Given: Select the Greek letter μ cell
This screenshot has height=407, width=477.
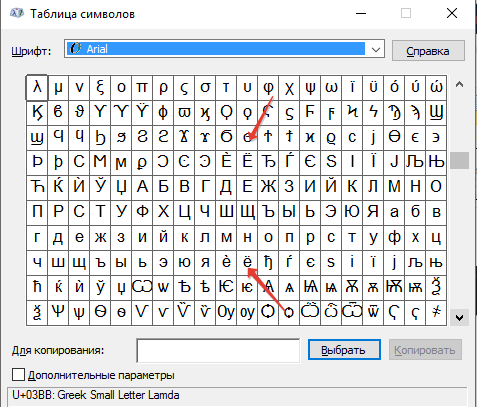Looking at the screenshot, I should pos(58,88).
